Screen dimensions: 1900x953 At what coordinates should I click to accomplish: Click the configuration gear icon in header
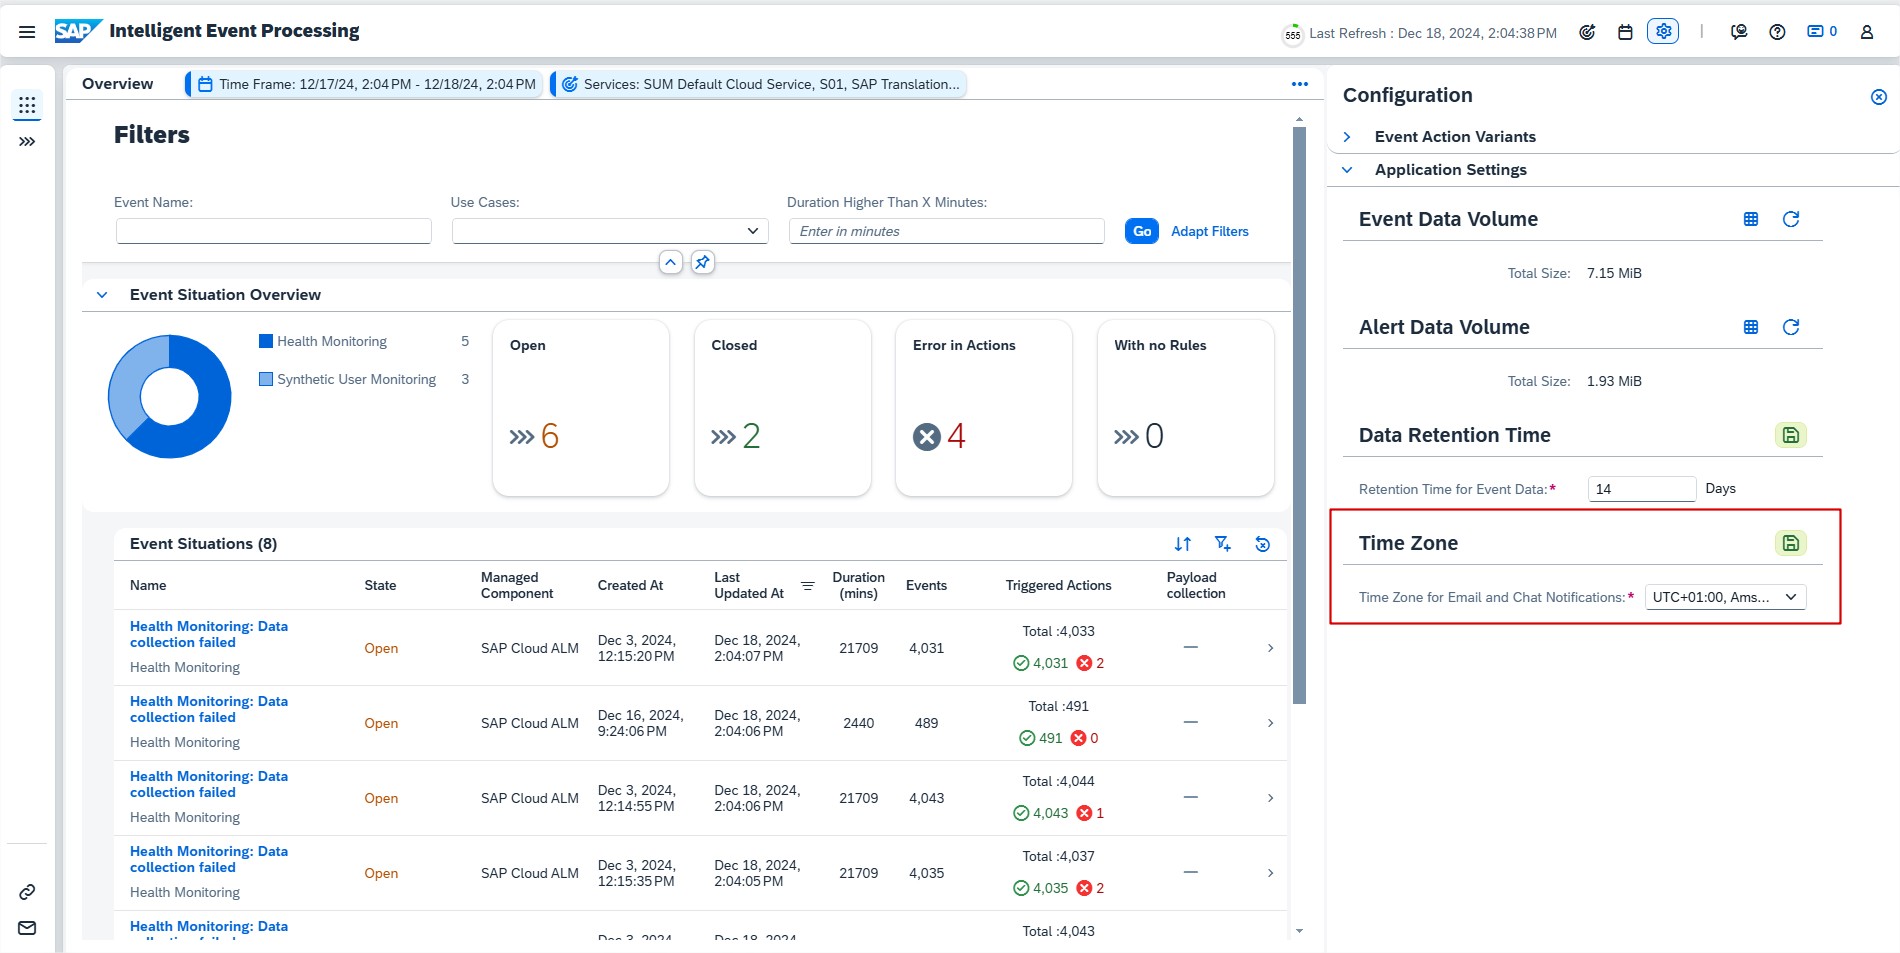click(1663, 32)
